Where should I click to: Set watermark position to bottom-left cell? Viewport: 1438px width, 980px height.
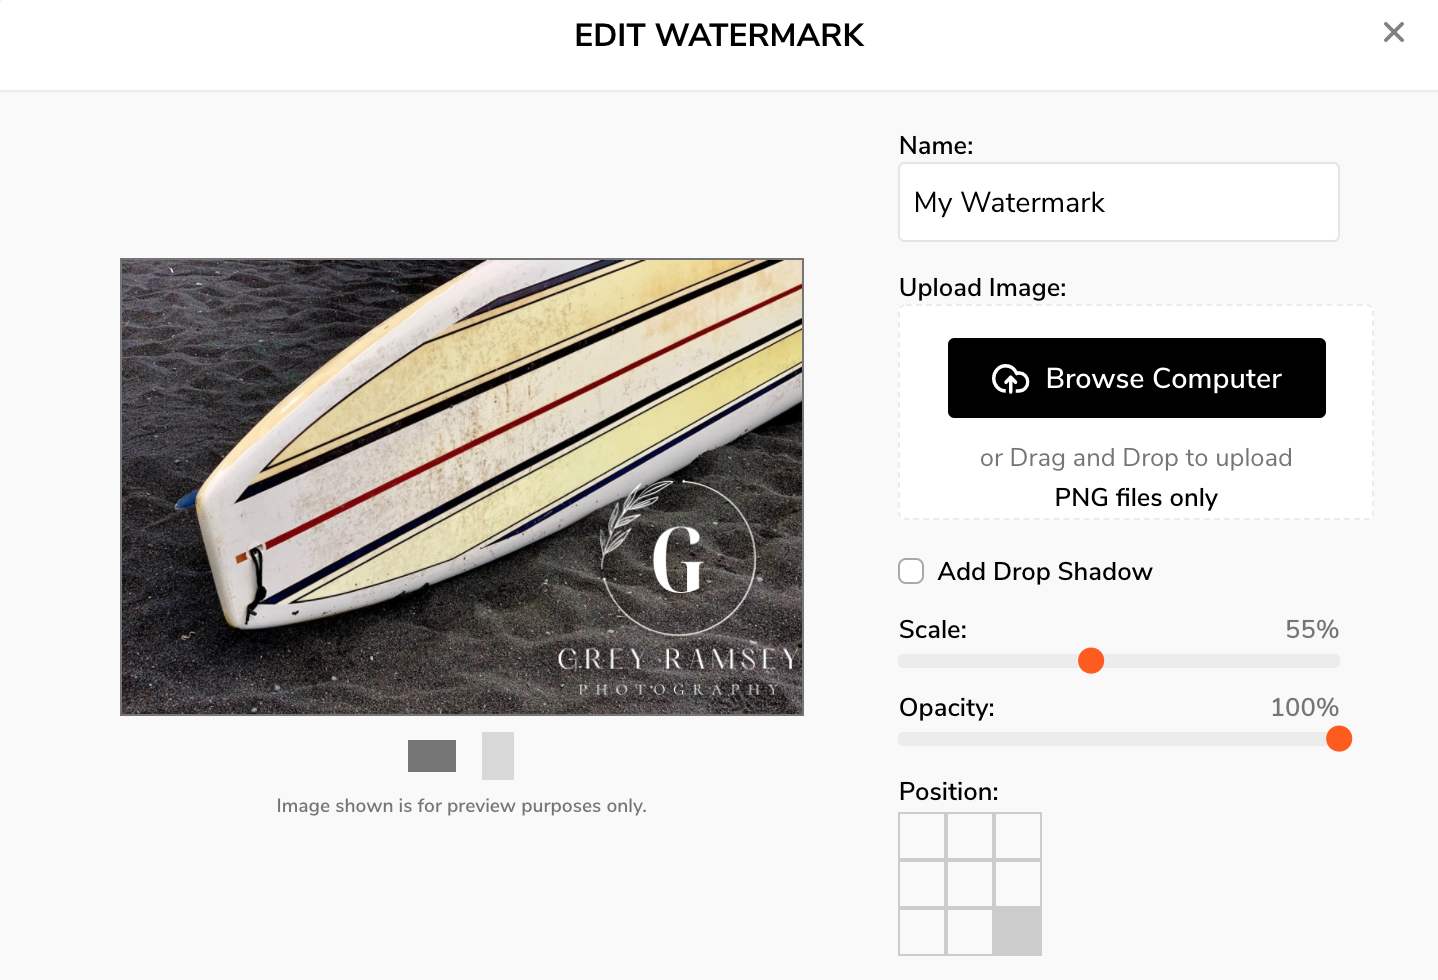coord(922,932)
